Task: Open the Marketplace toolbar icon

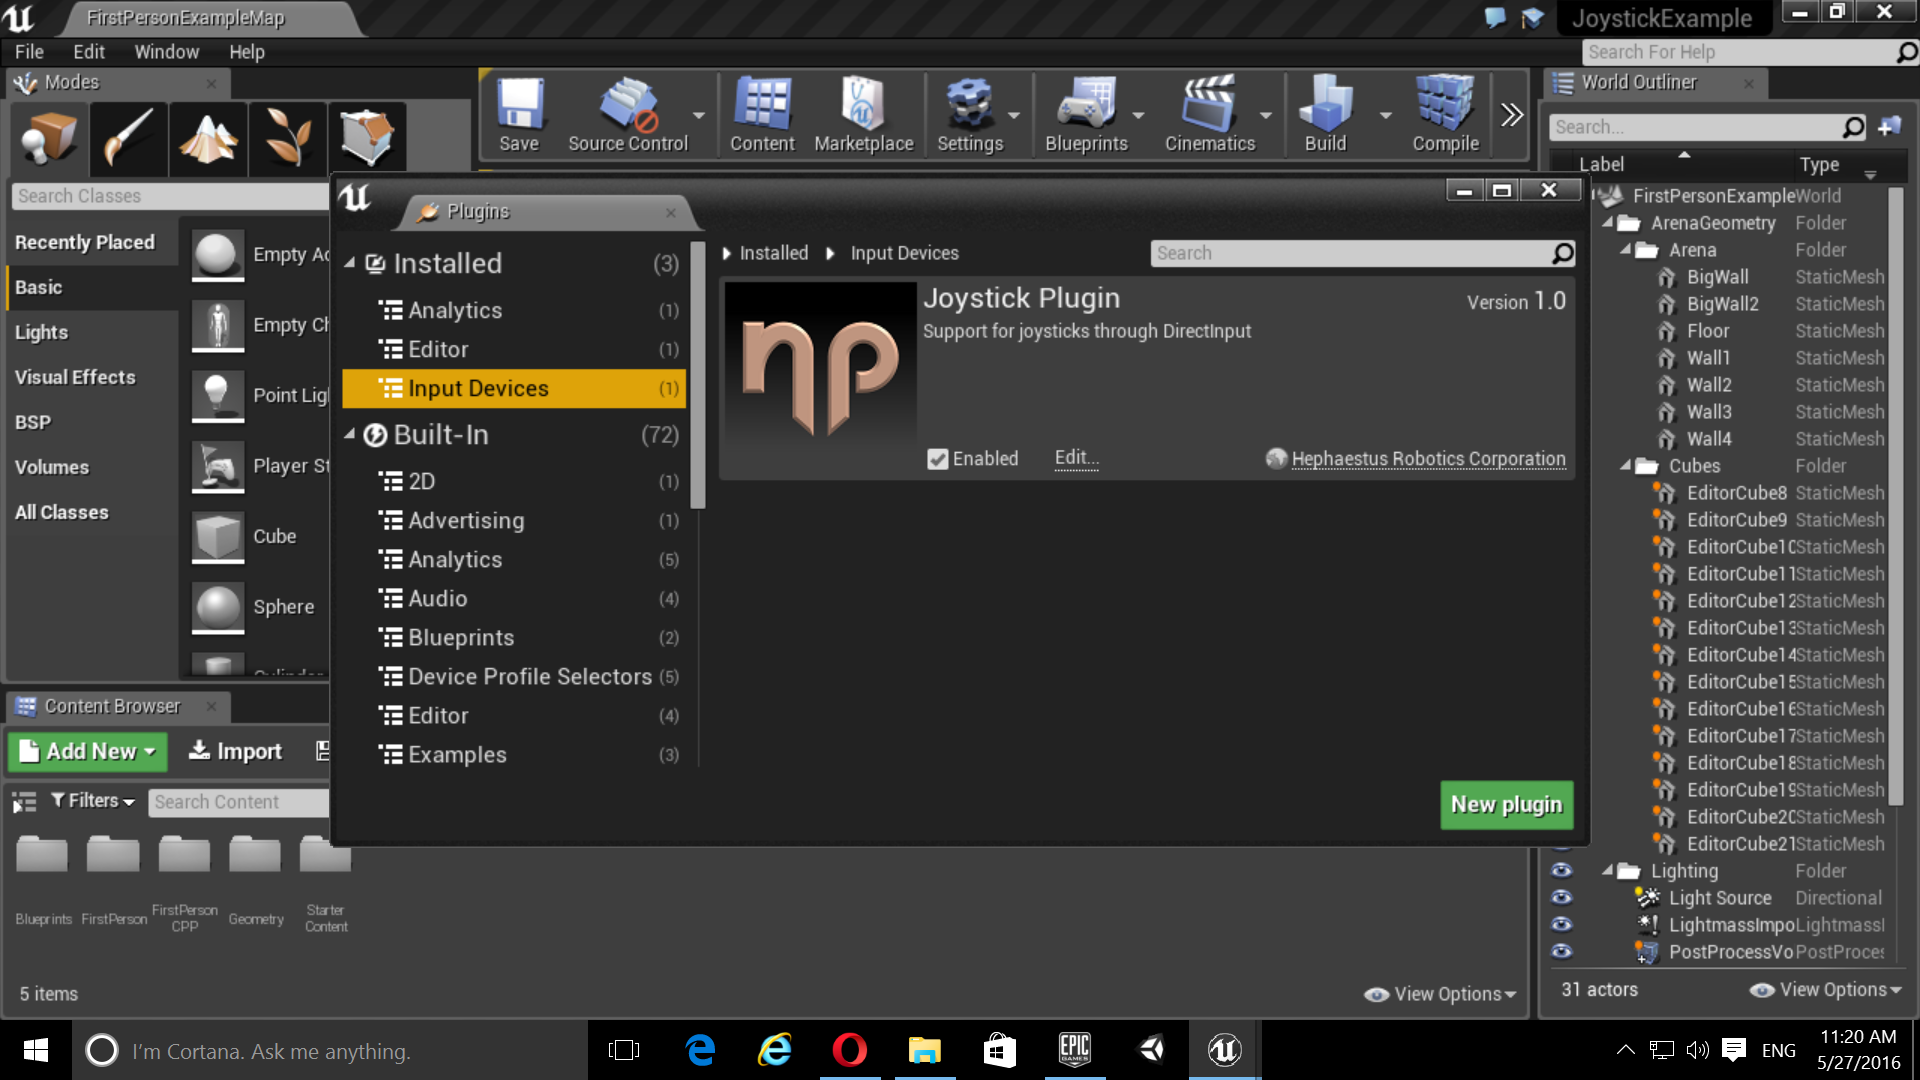Action: (863, 115)
